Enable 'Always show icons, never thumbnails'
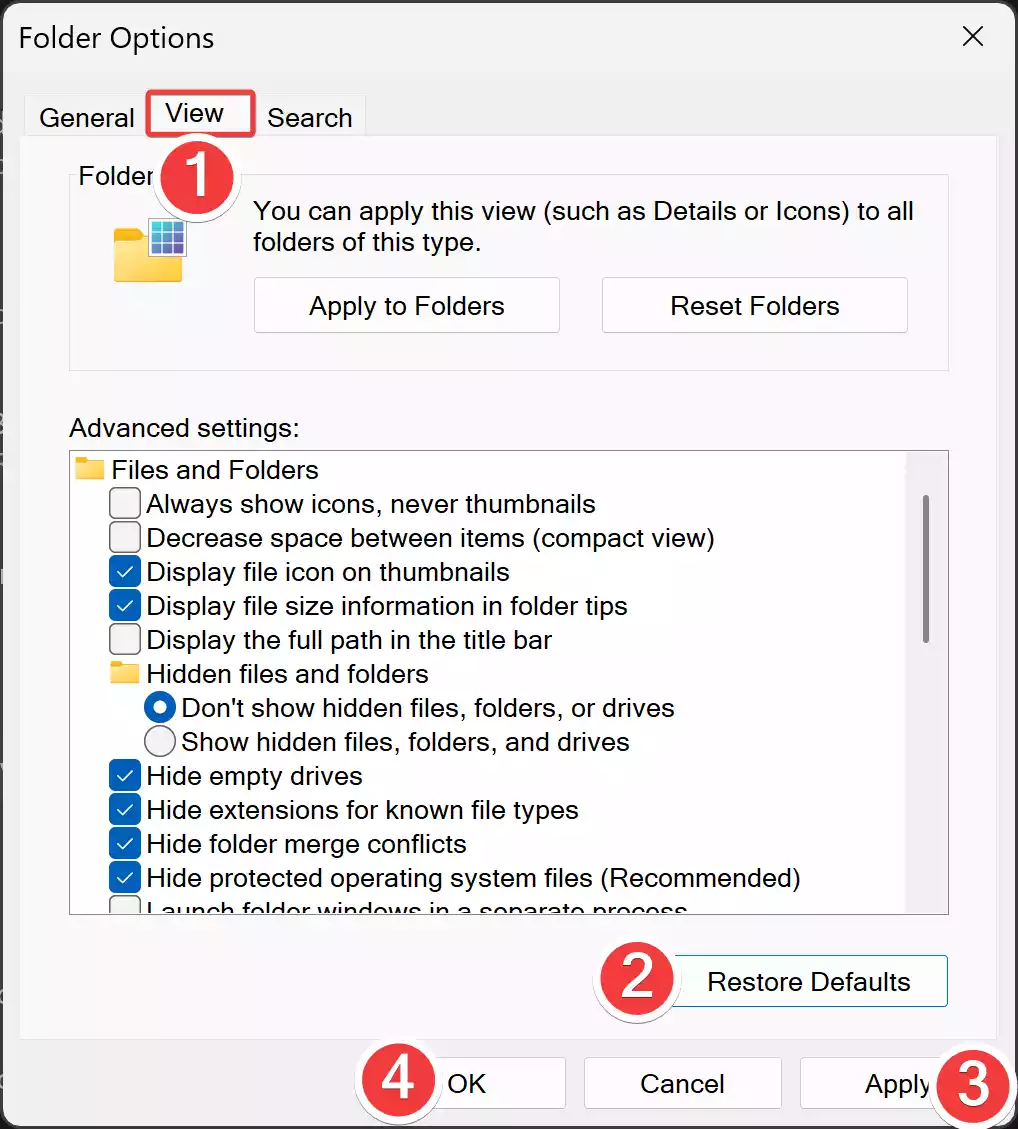Image resolution: width=1018 pixels, height=1129 pixels. (124, 503)
